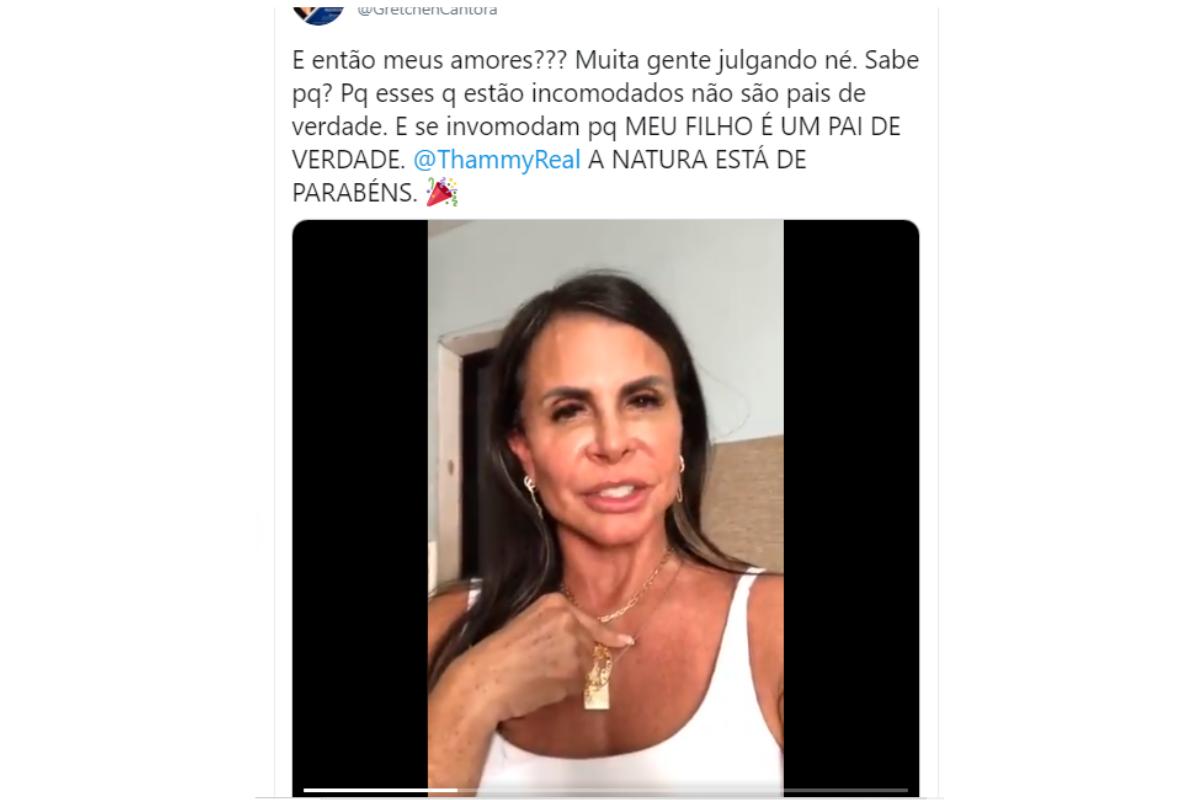Jump to the end of the video timeline
Screen dimensions: 1200x800
coord(905,790)
